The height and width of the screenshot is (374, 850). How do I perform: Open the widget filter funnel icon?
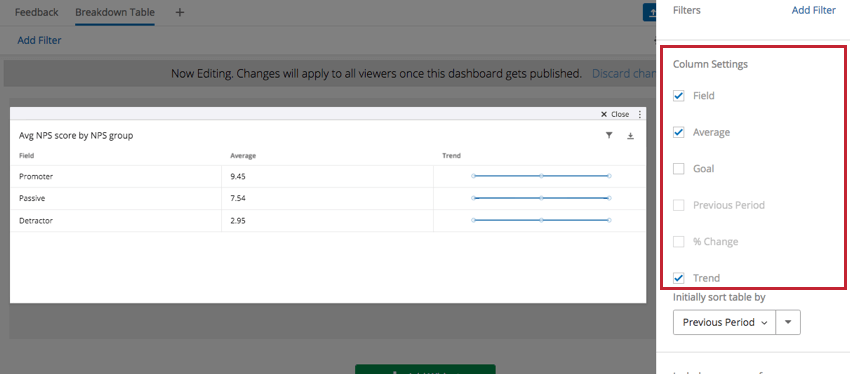tap(609, 136)
